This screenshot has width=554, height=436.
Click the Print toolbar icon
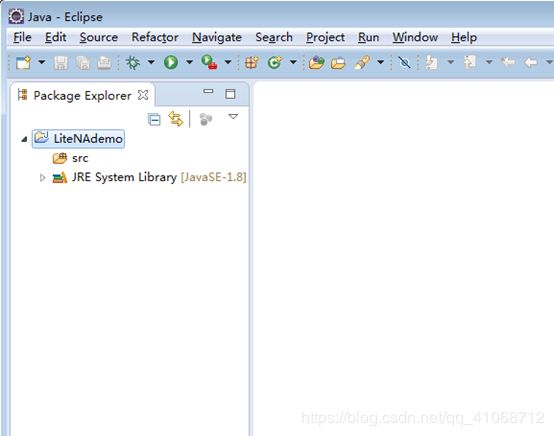tap(104, 63)
